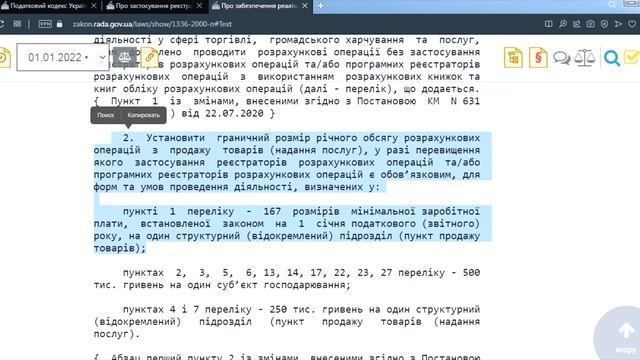Open a new tab with plus button

pos(321,6)
